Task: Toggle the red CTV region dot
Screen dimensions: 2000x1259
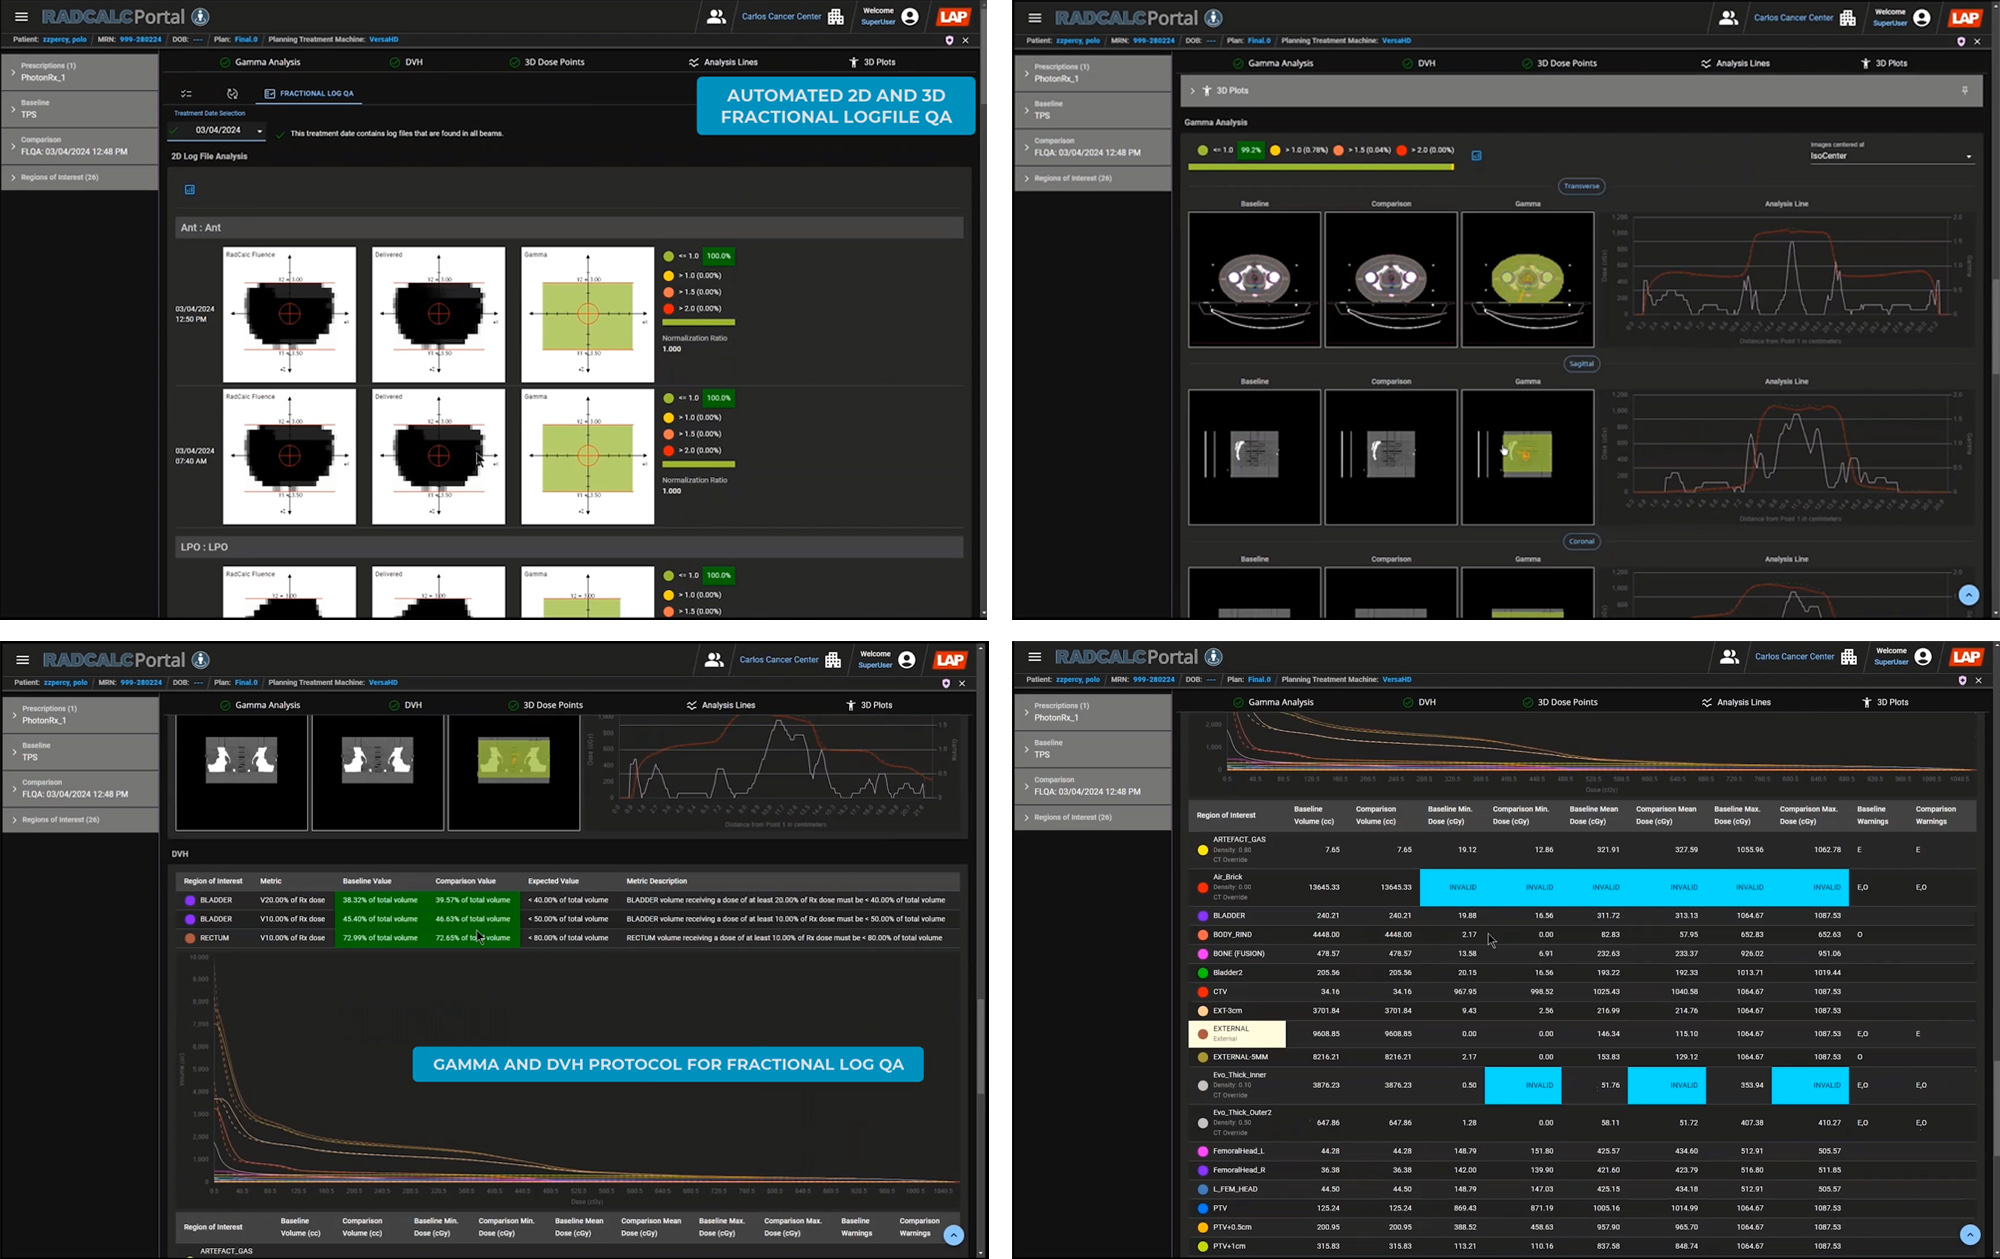Action: 1202,992
